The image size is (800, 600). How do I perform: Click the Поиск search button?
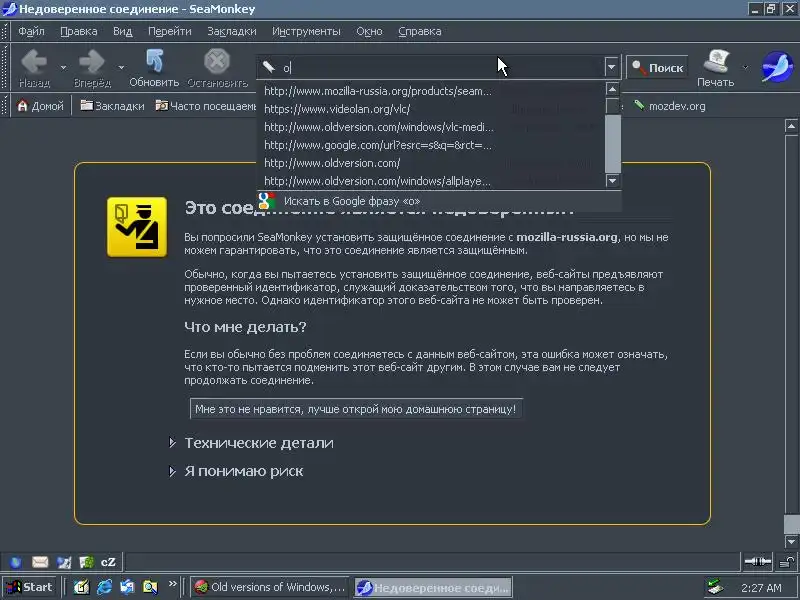[x=657, y=67]
